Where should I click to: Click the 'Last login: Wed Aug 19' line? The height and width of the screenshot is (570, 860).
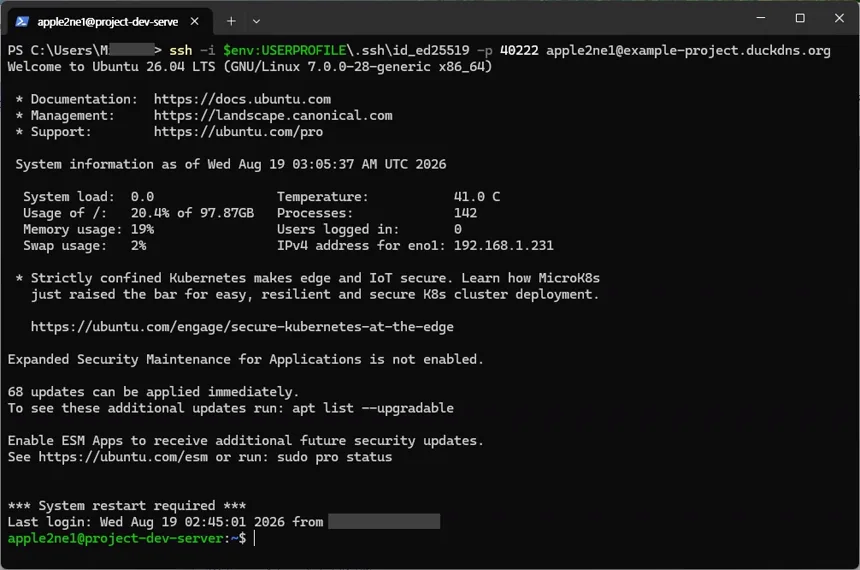tap(224, 522)
